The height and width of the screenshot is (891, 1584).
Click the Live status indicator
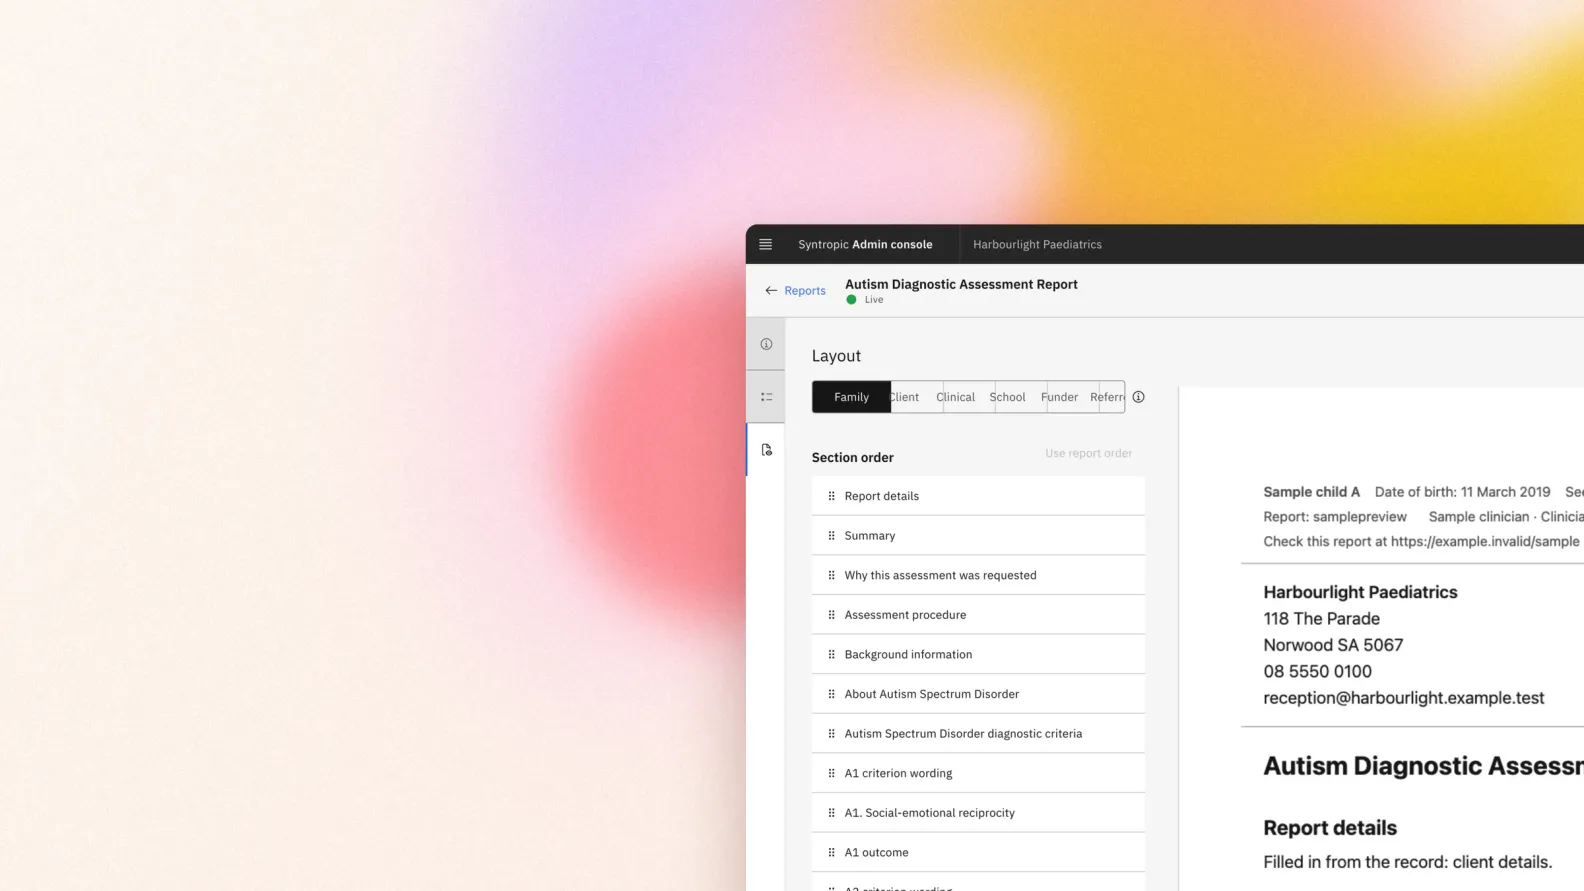tap(865, 300)
